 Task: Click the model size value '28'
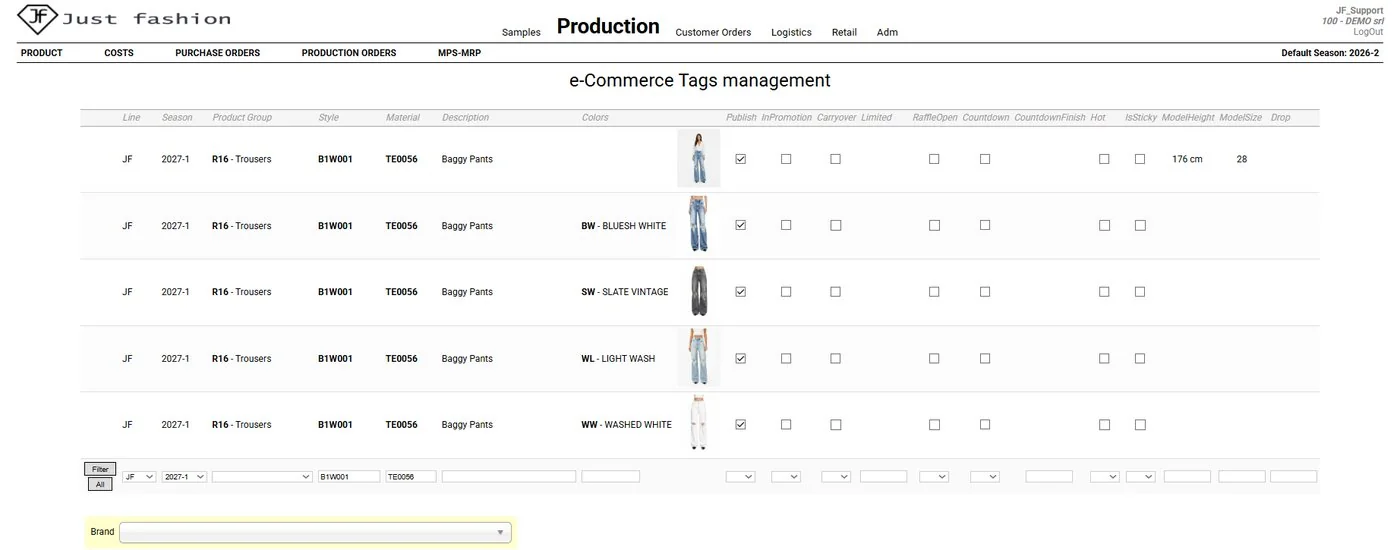click(x=1242, y=159)
